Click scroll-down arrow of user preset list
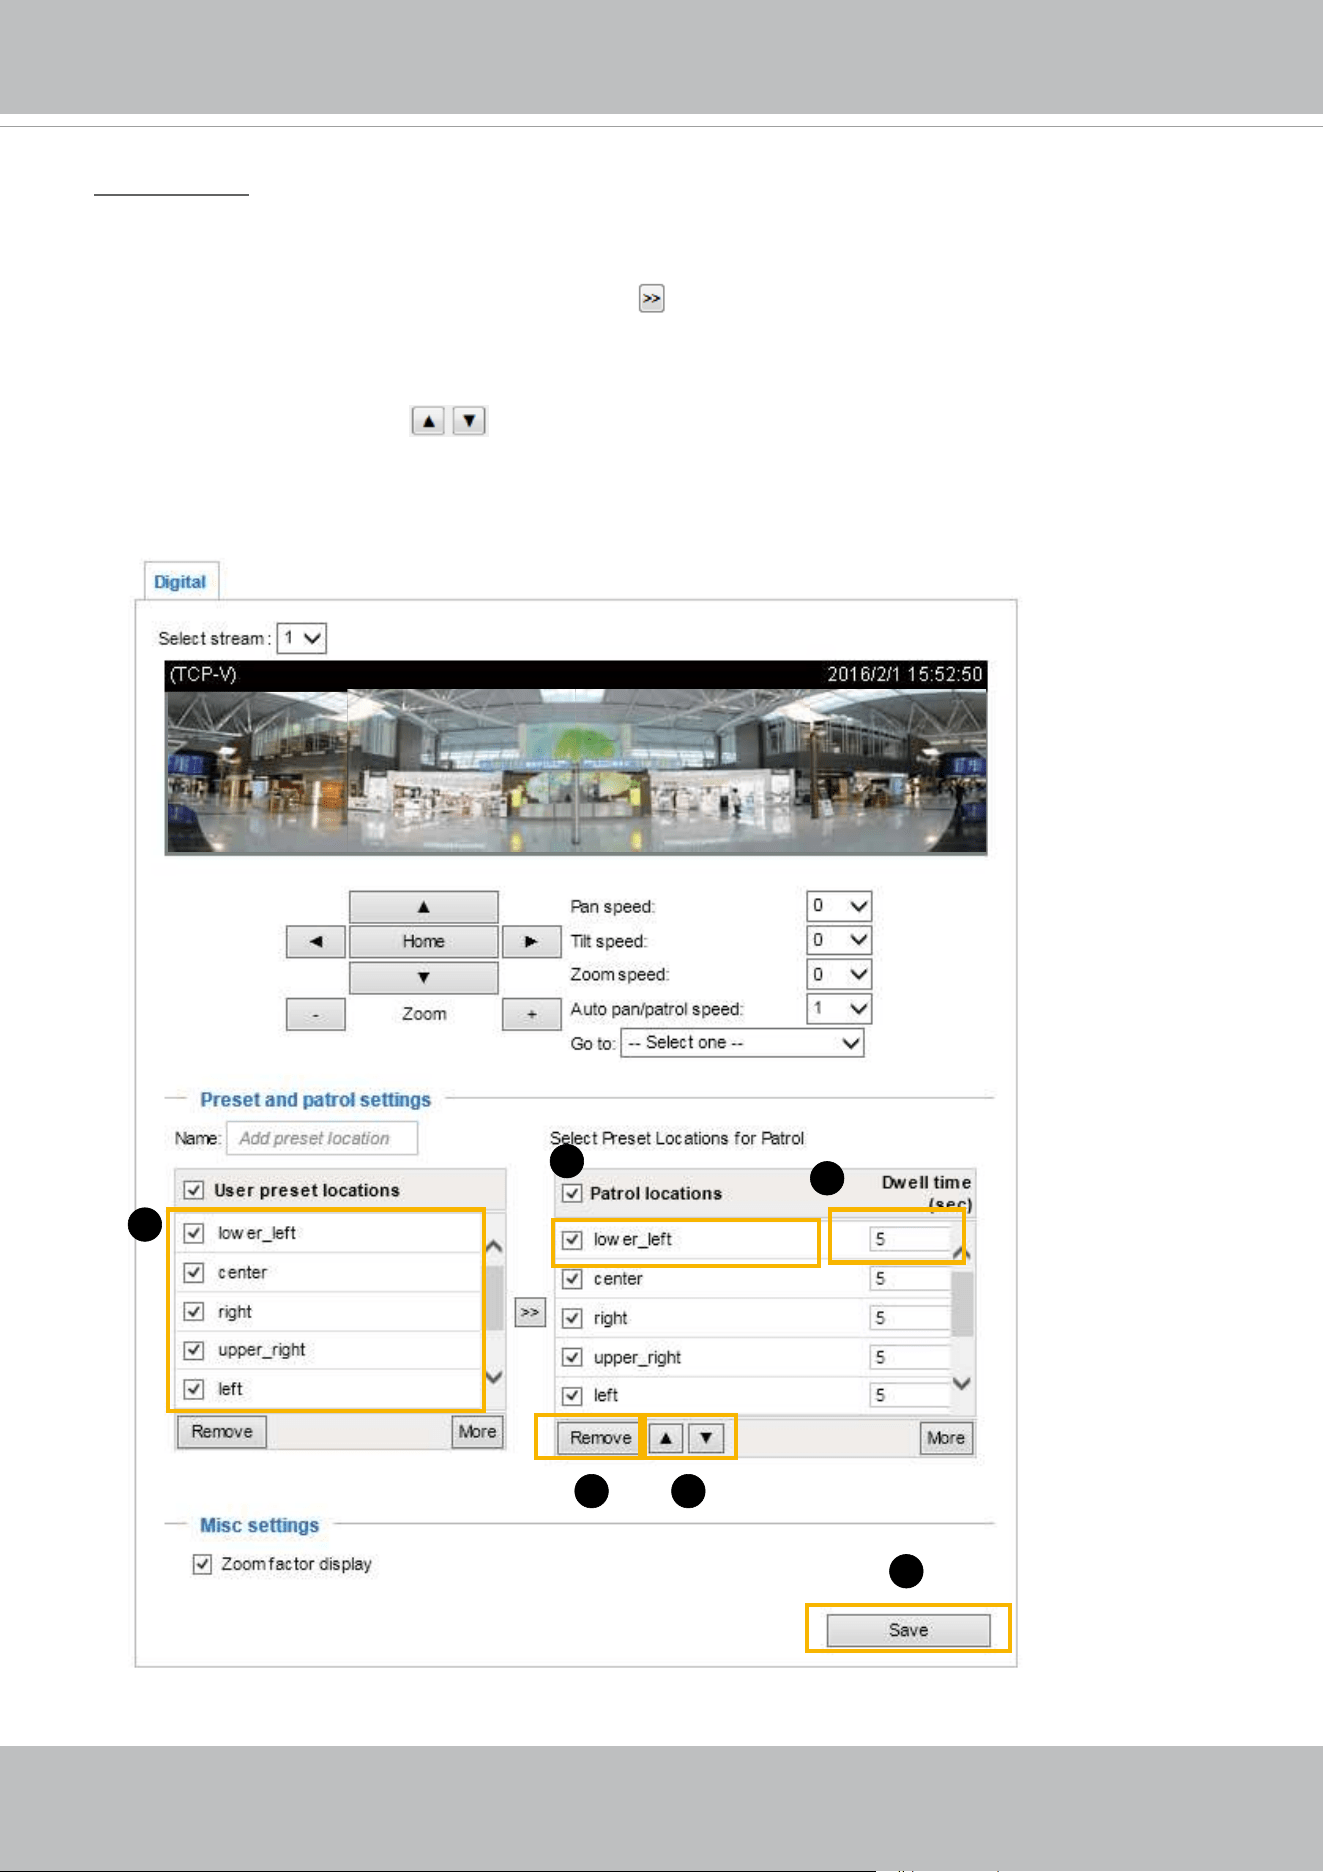Viewport: 1324px width, 1872px height. pos(494,1377)
